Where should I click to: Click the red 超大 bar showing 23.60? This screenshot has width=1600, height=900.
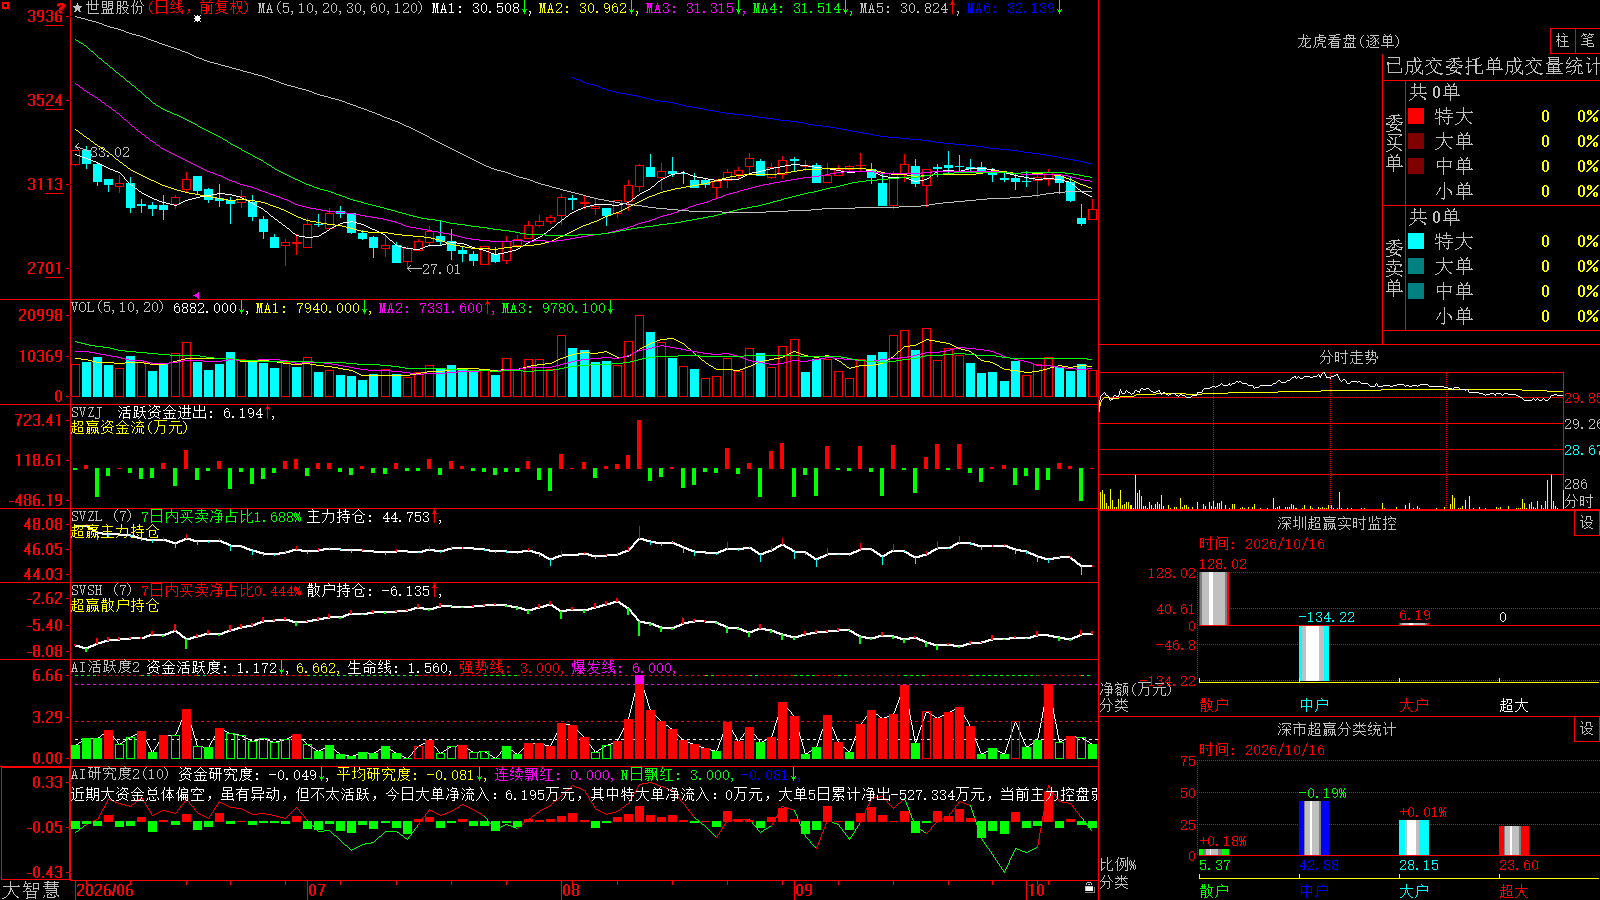[1514, 841]
